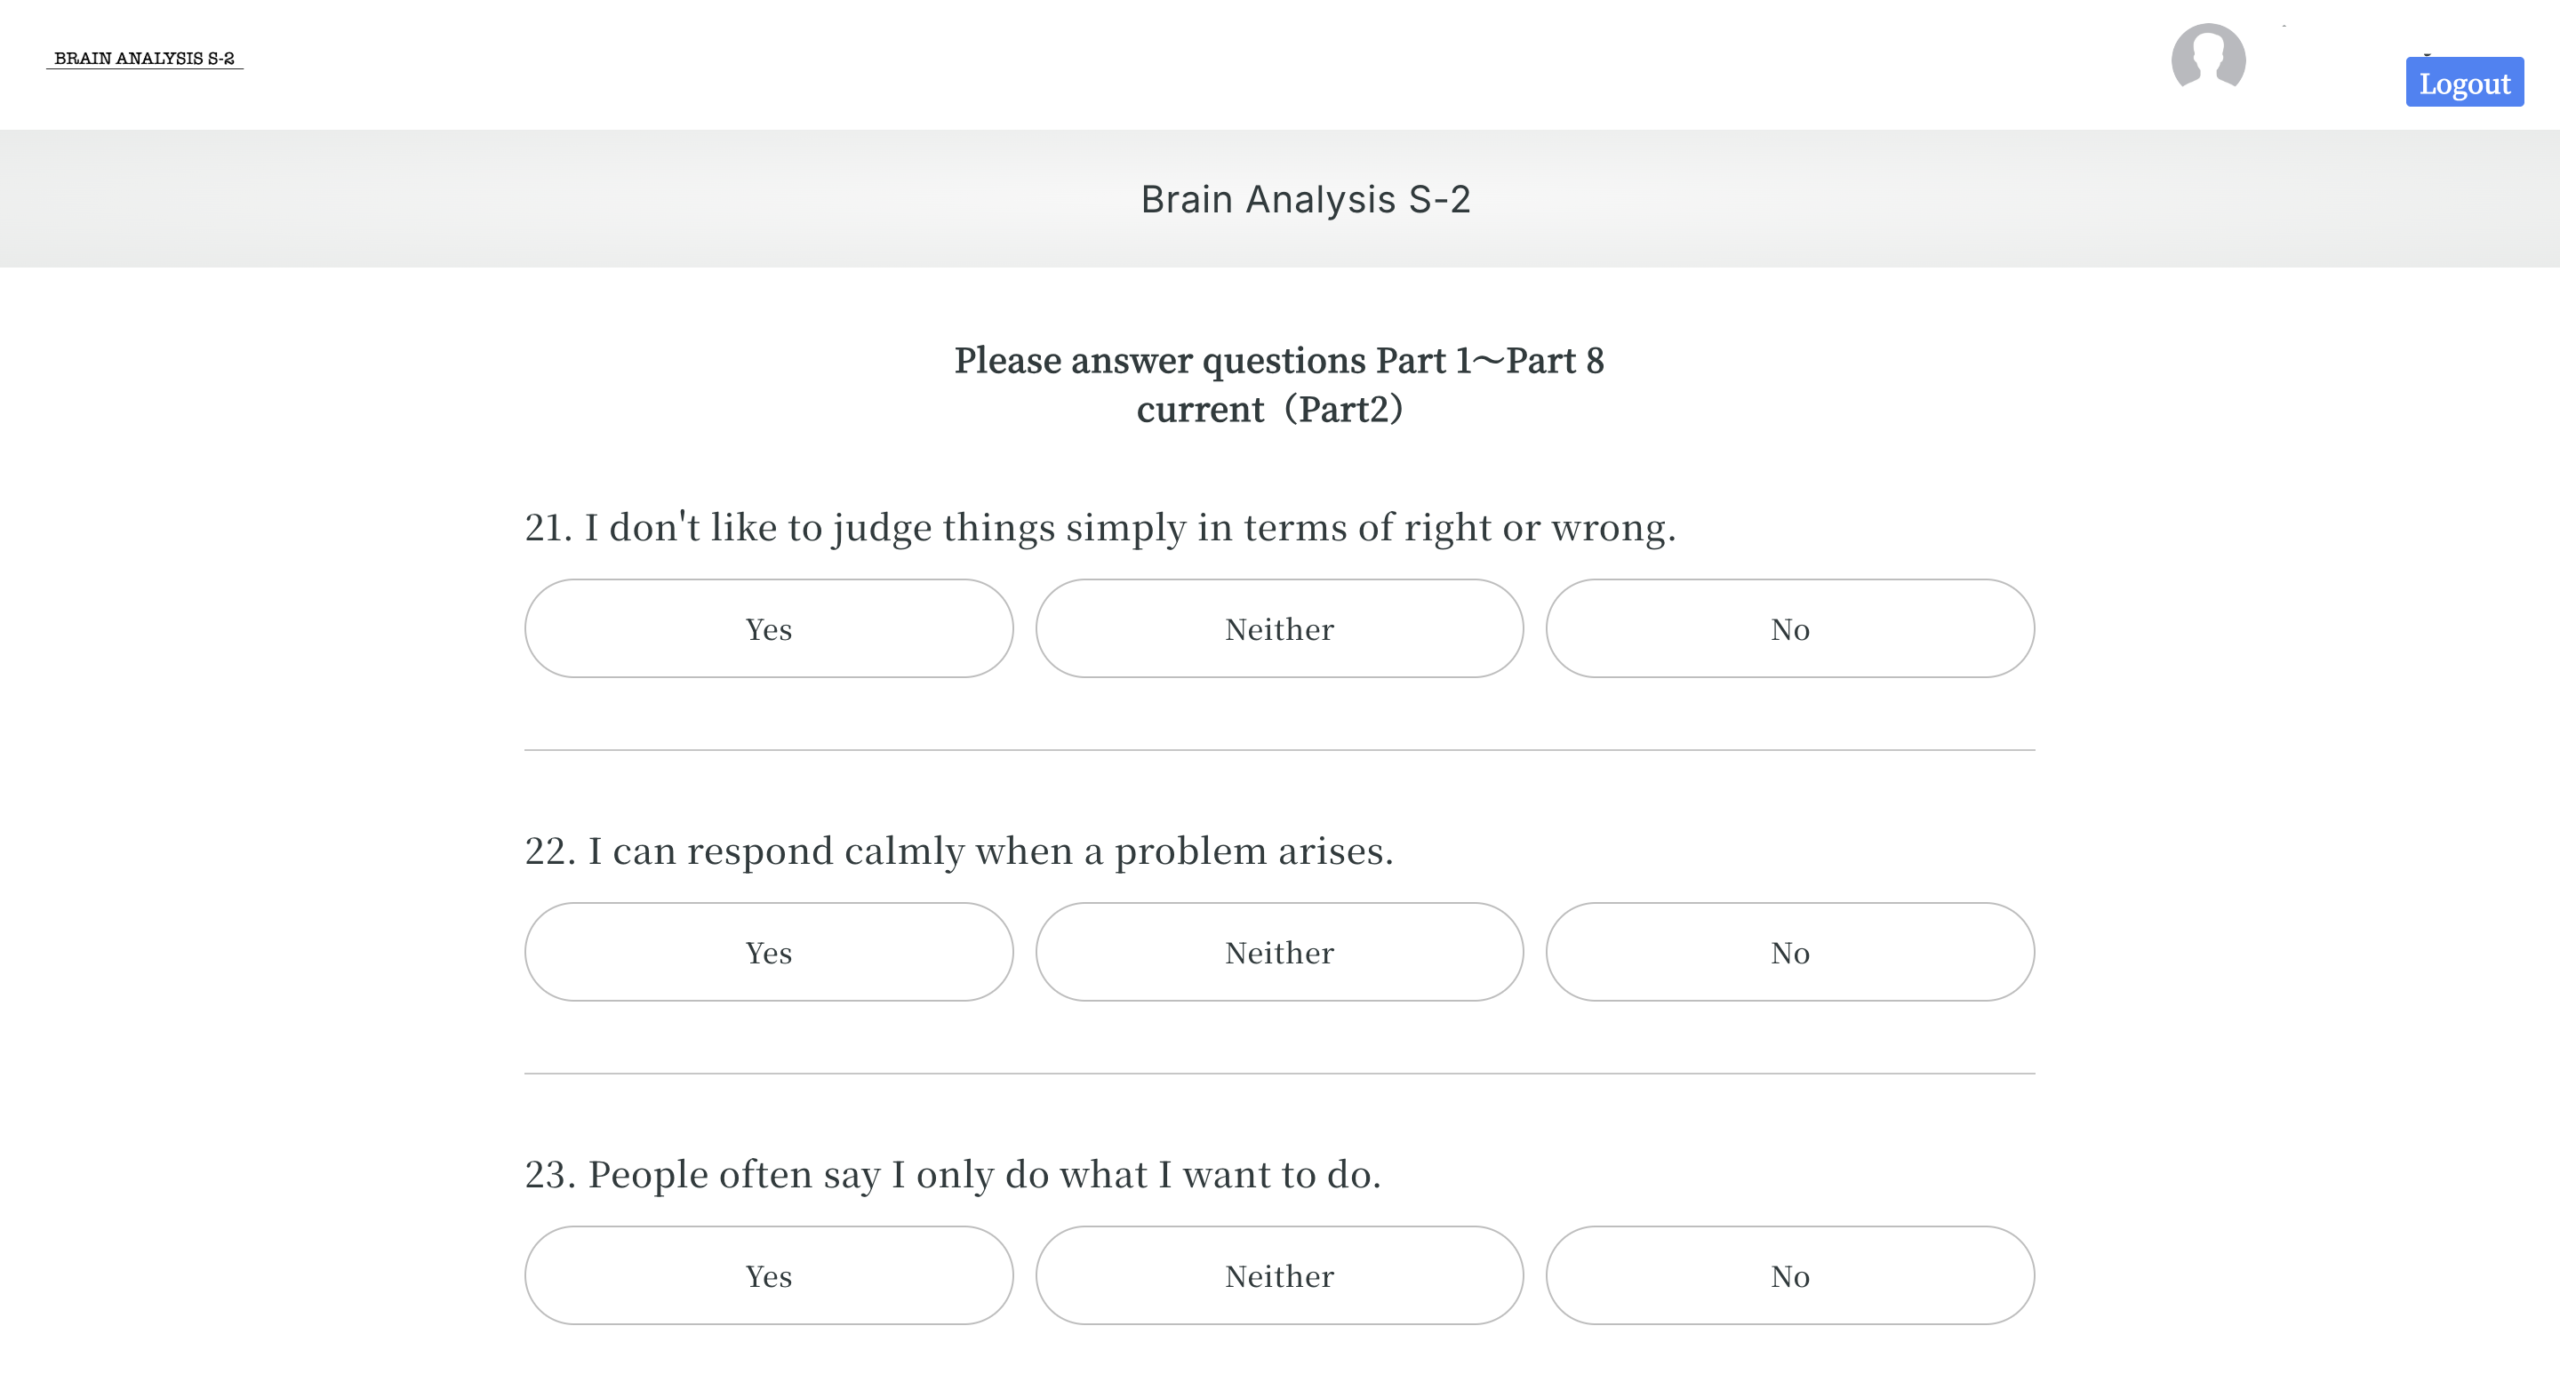Click the 'Please answer questions Part 1~Part 8' text
Viewport: 2560px width, 1374px height.
click(1279, 360)
